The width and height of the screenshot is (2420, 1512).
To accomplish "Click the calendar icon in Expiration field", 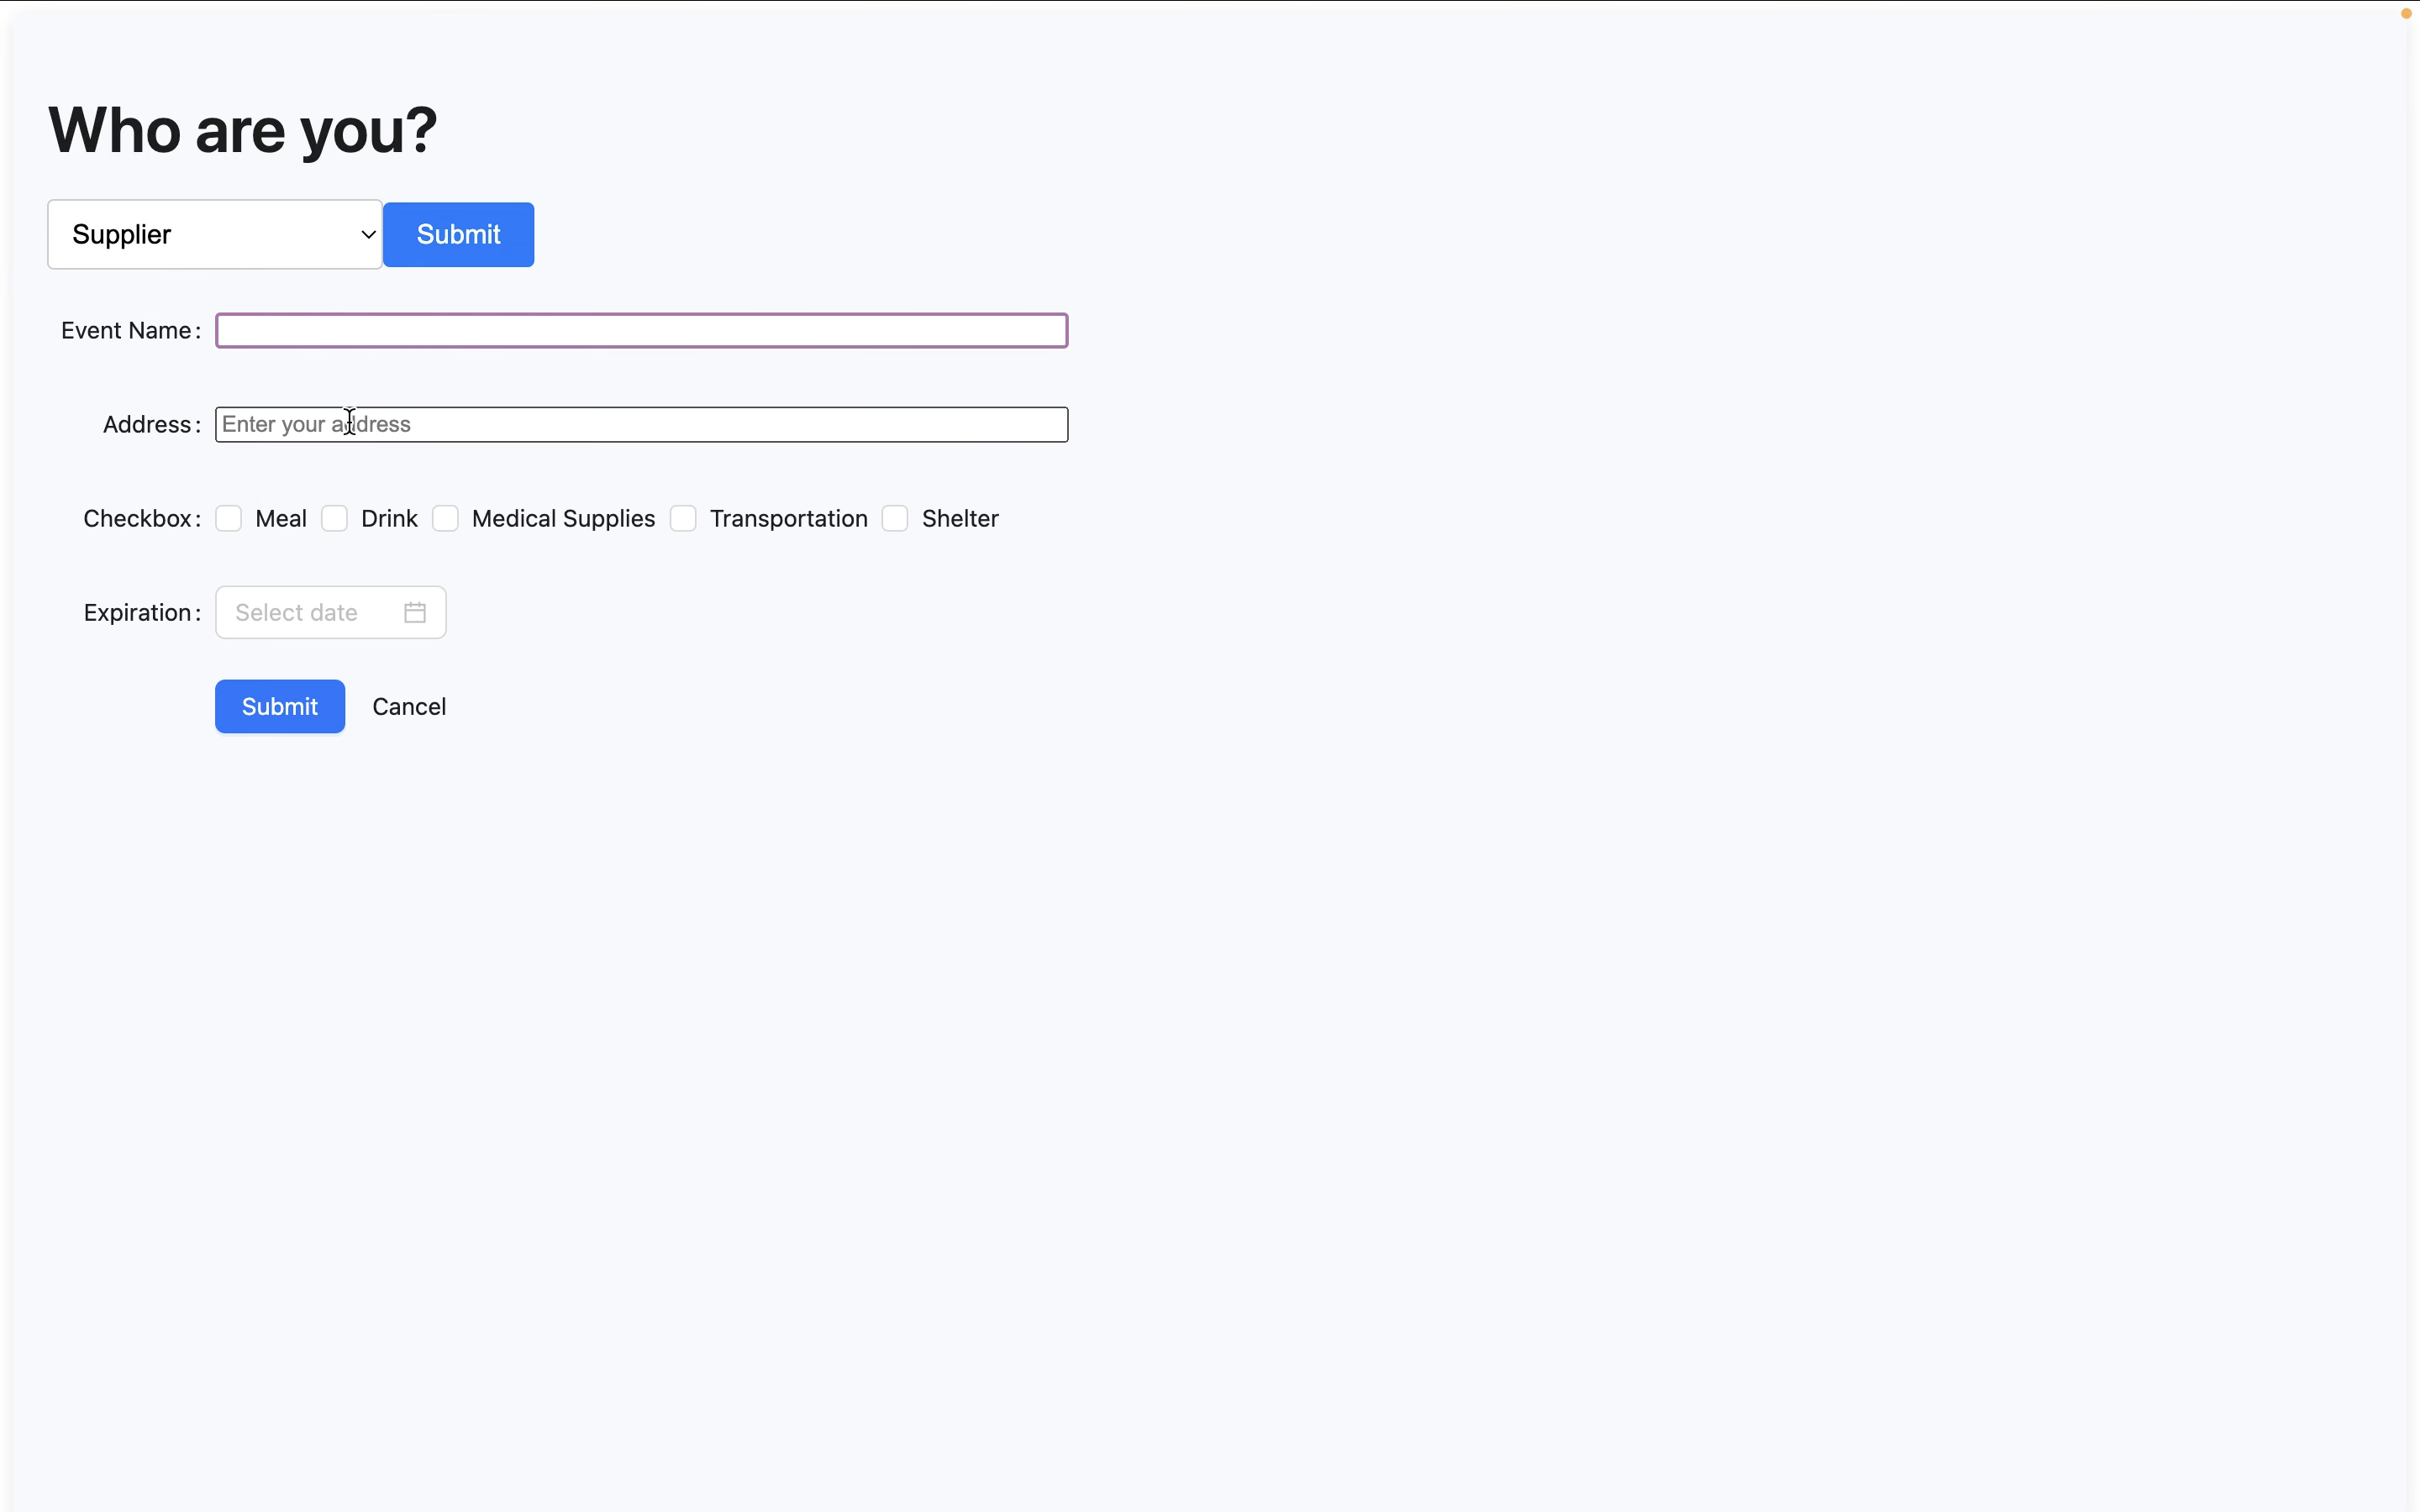I will point(415,613).
